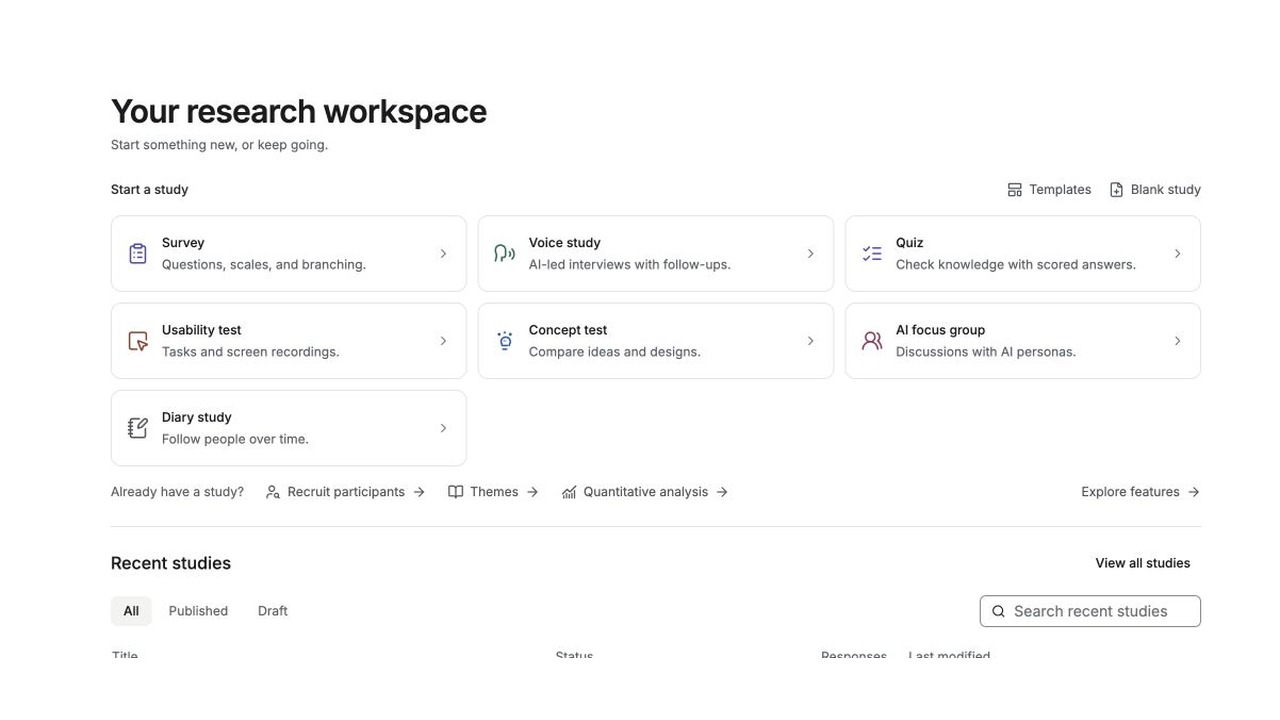The height and width of the screenshot is (720, 1280).
Task: Open Voice study via its chevron
Action: (811, 254)
